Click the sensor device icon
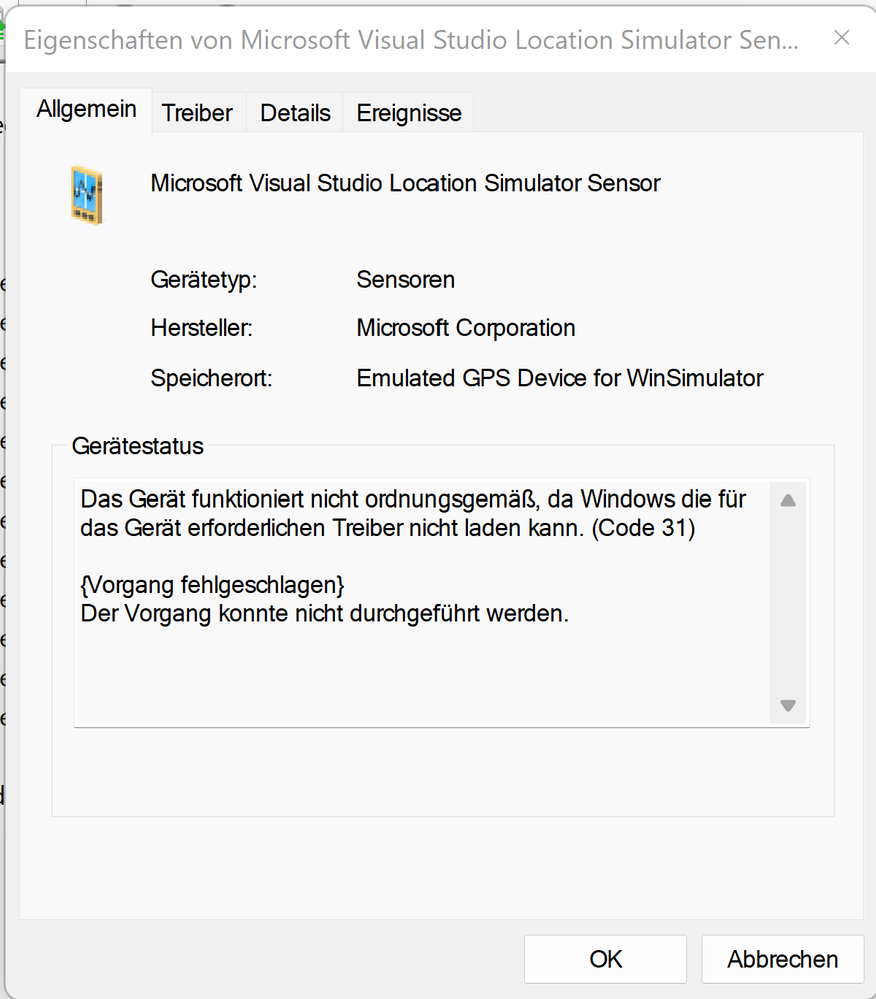Image resolution: width=876 pixels, height=999 pixels. point(87,195)
